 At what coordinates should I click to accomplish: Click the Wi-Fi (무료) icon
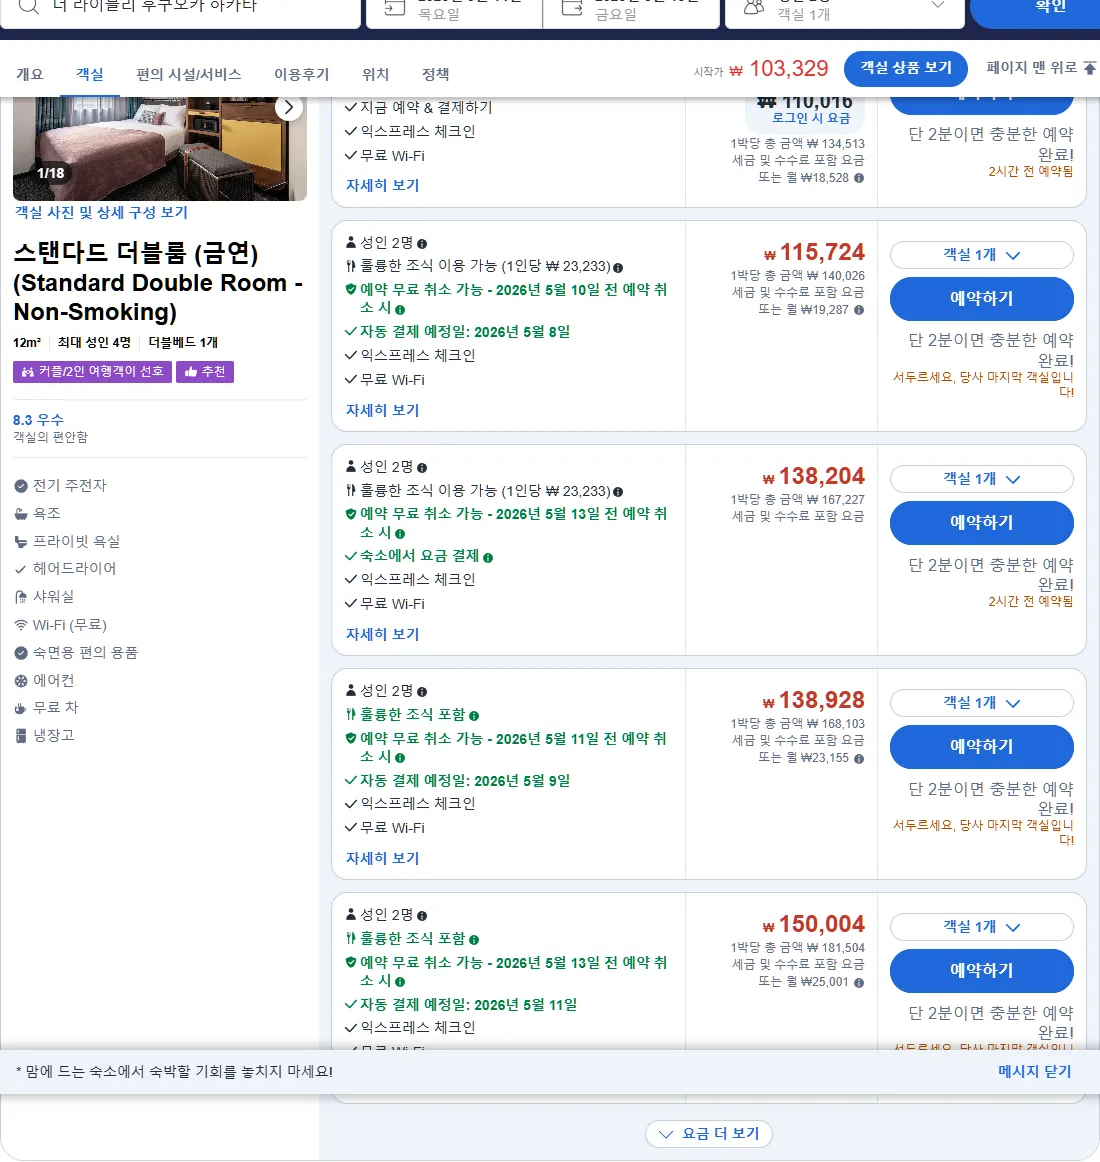(x=21, y=625)
